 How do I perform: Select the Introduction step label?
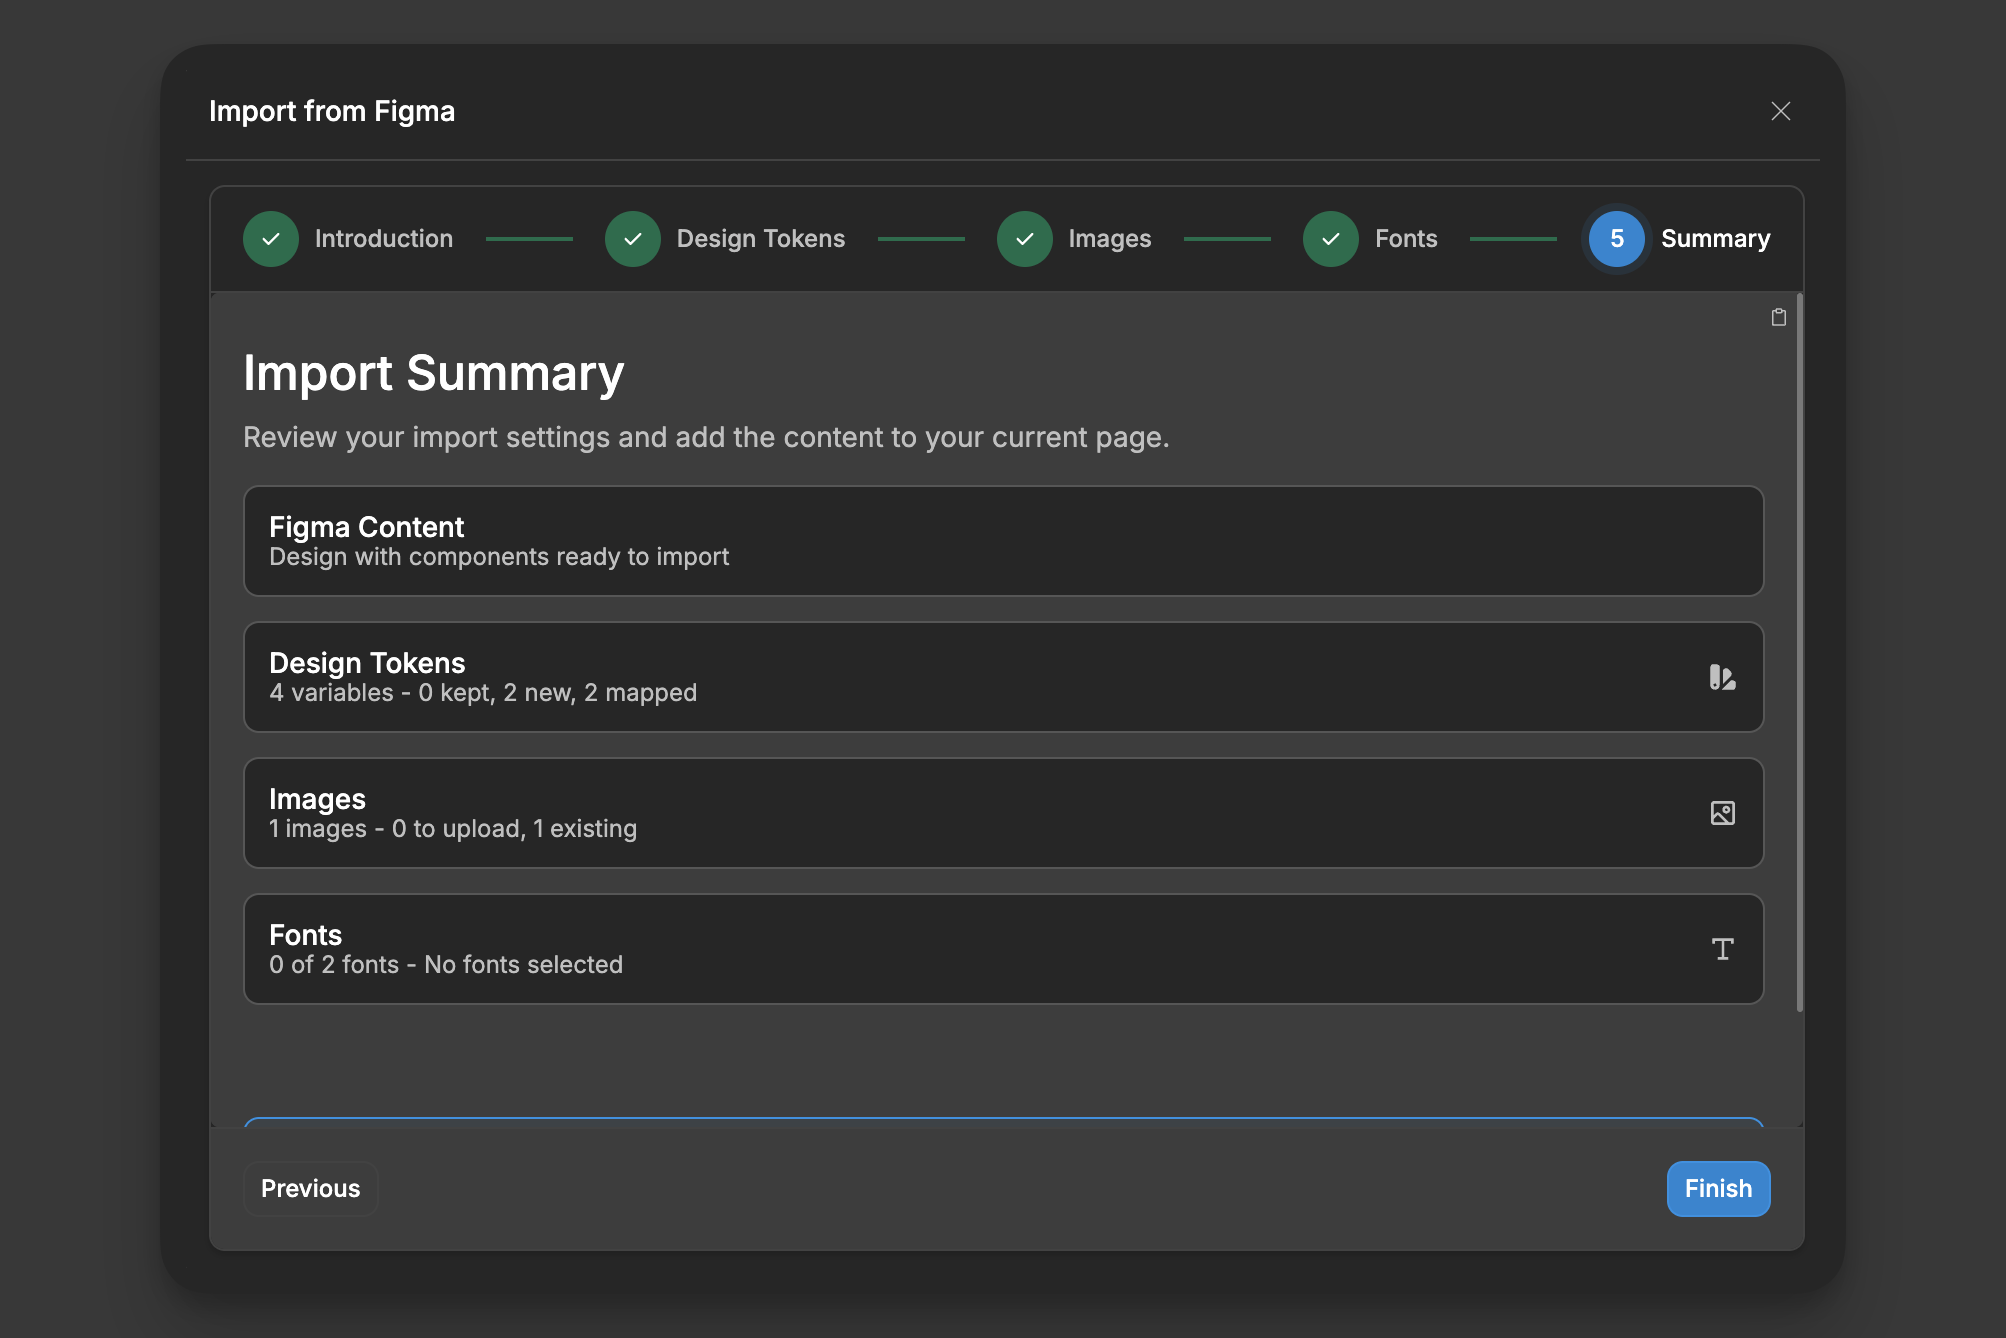coord(383,238)
